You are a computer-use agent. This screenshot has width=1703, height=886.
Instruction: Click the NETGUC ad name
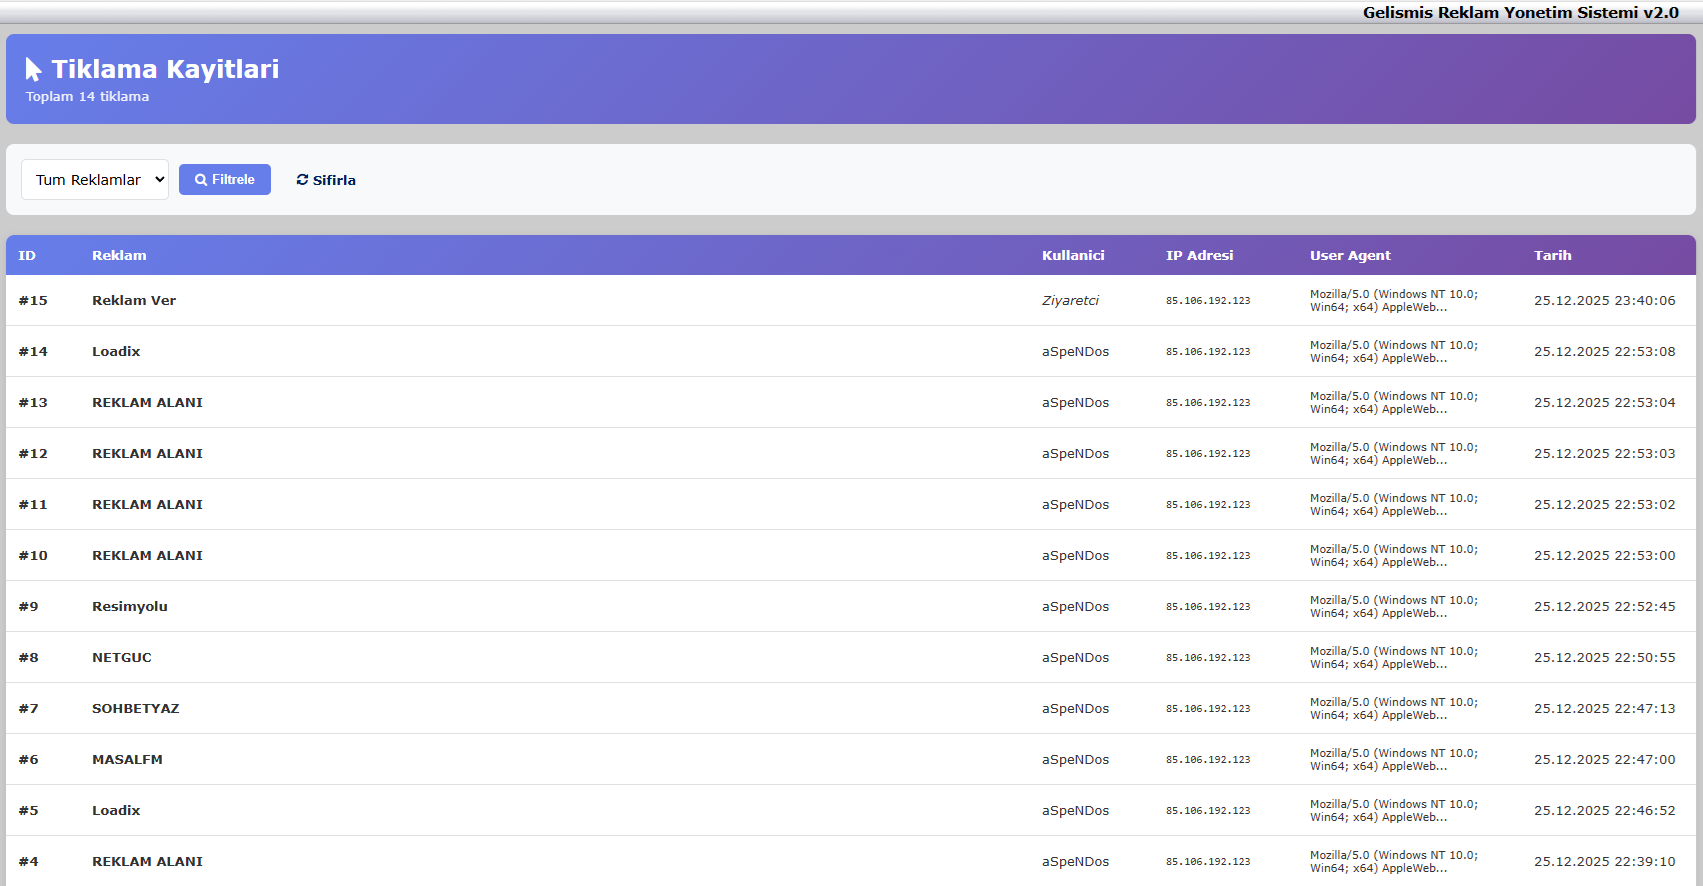click(x=122, y=658)
